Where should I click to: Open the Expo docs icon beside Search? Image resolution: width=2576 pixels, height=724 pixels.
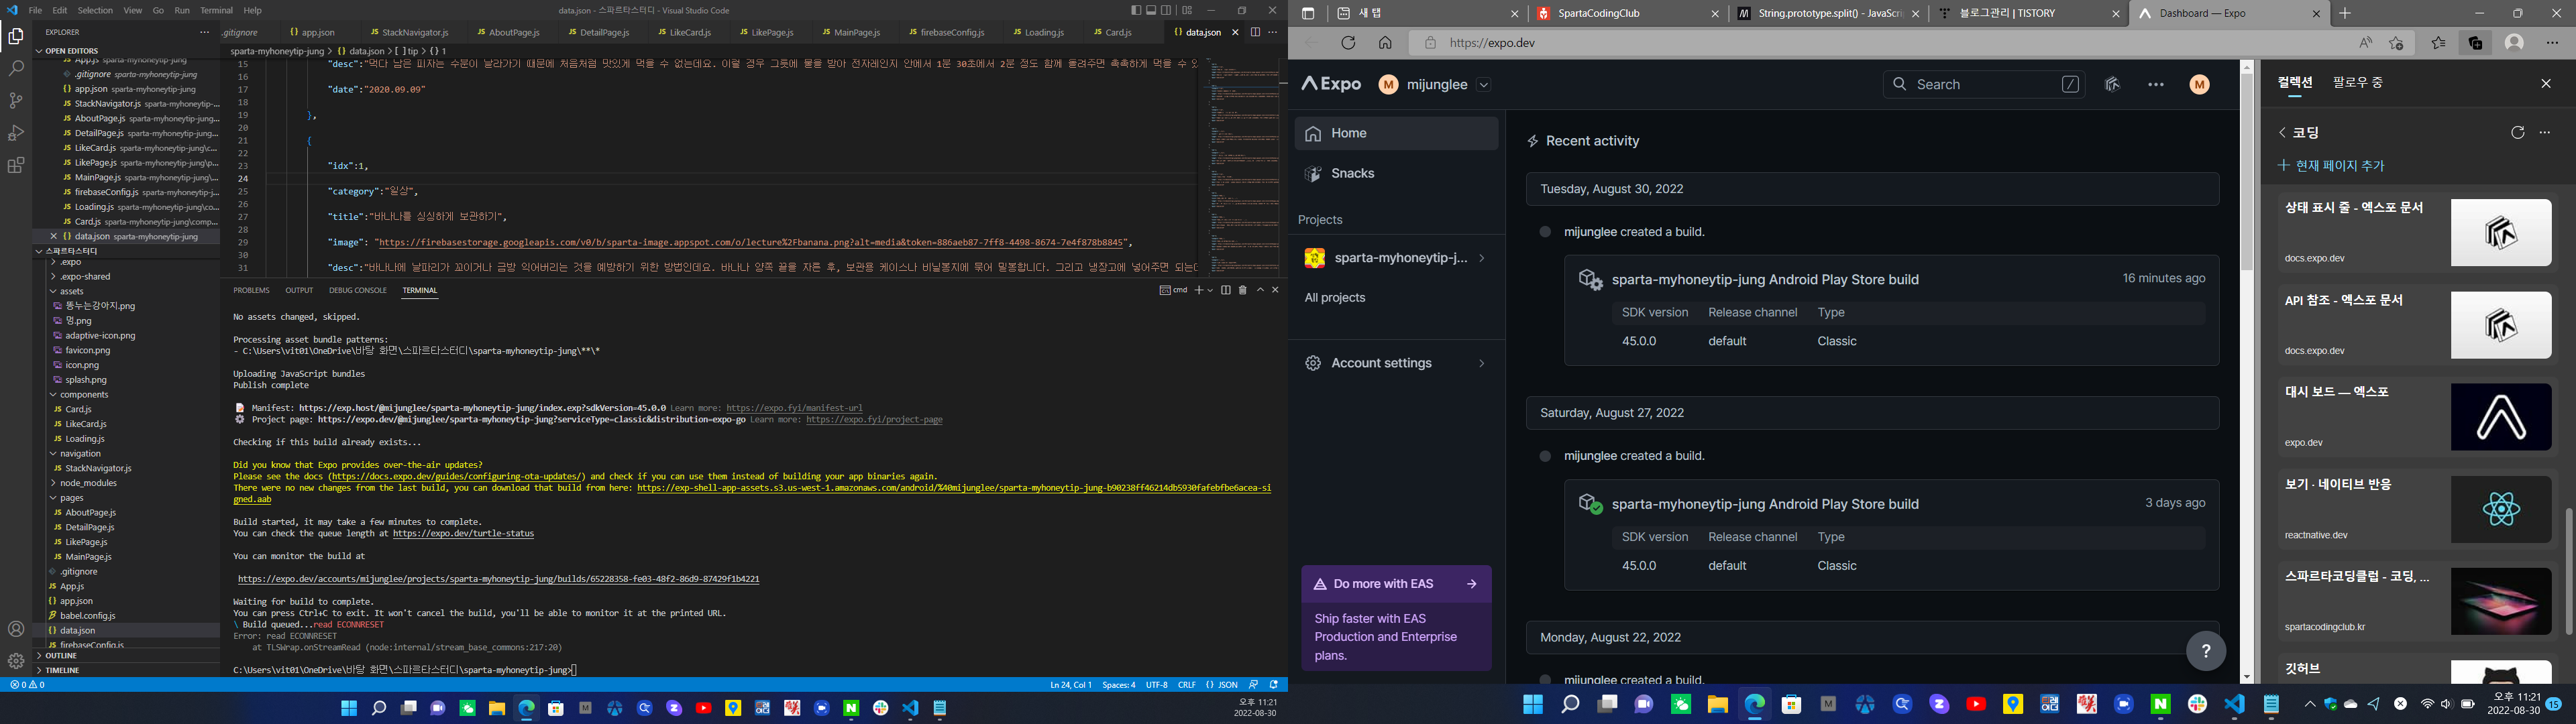click(2113, 85)
